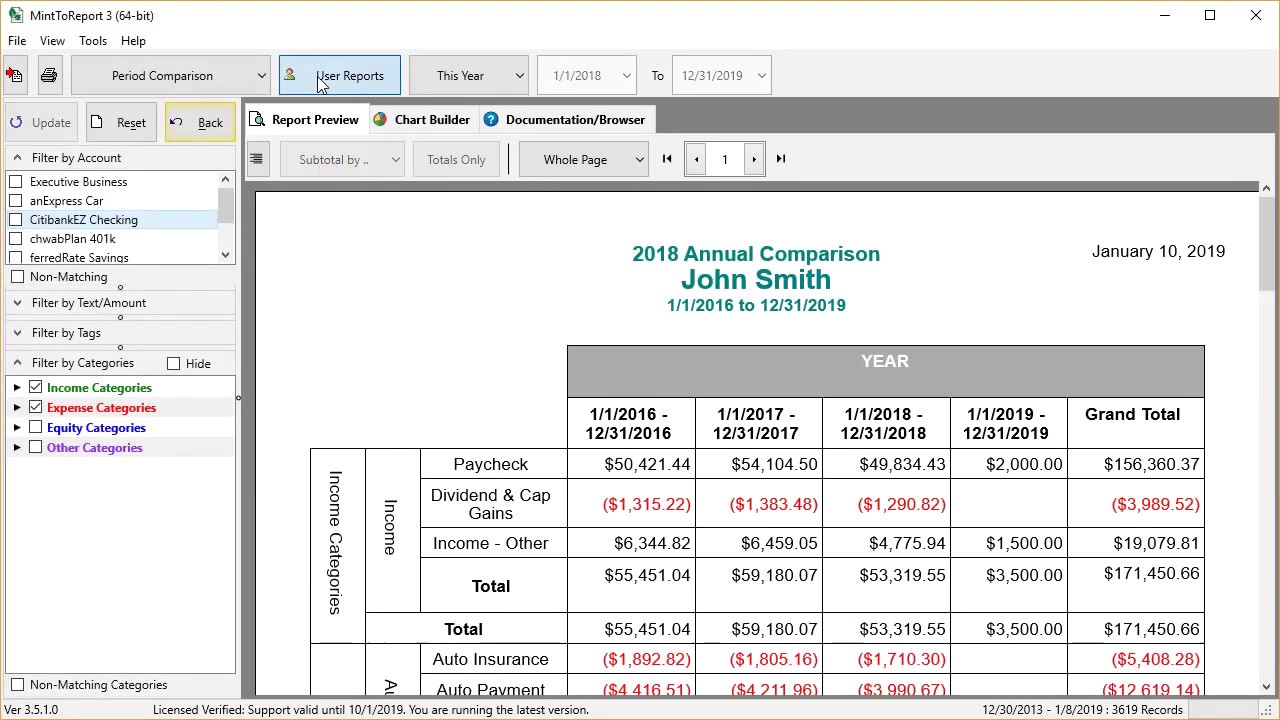Click the $156,360.37 Paycheck grand total
The width and height of the screenshot is (1280, 720).
point(1151,464)
